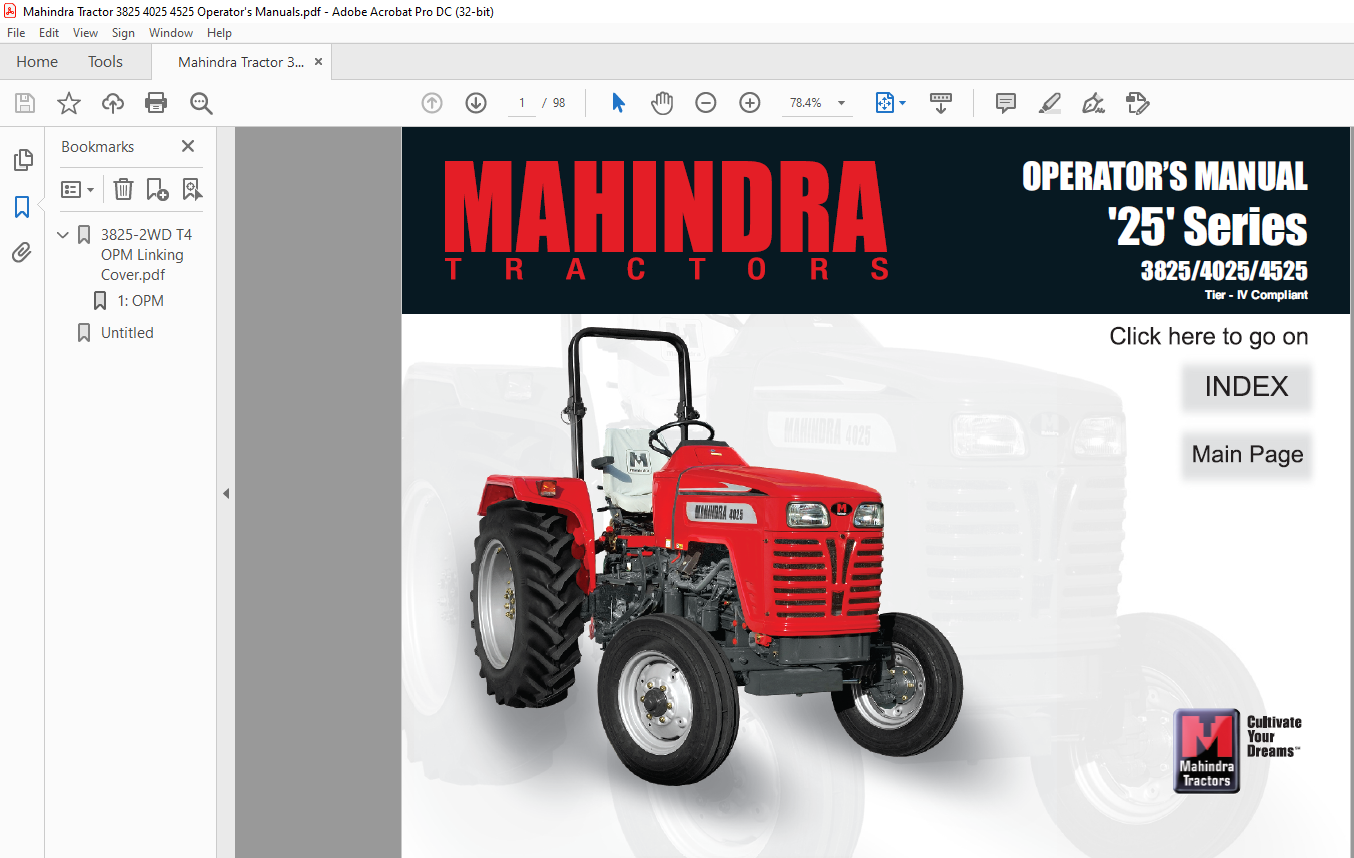Click the Main Page button
Screen dimensions: 1354x858
coord(1247,455)
